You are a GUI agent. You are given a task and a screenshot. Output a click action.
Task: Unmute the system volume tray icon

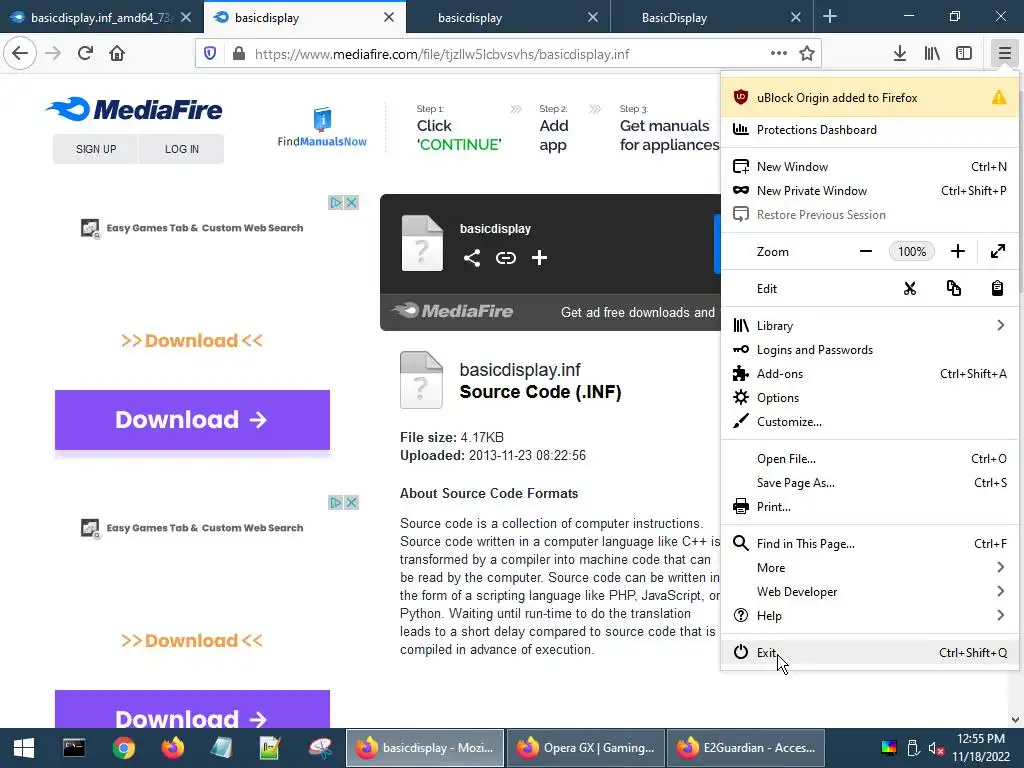pyautogui.click(x=936, y=748)
